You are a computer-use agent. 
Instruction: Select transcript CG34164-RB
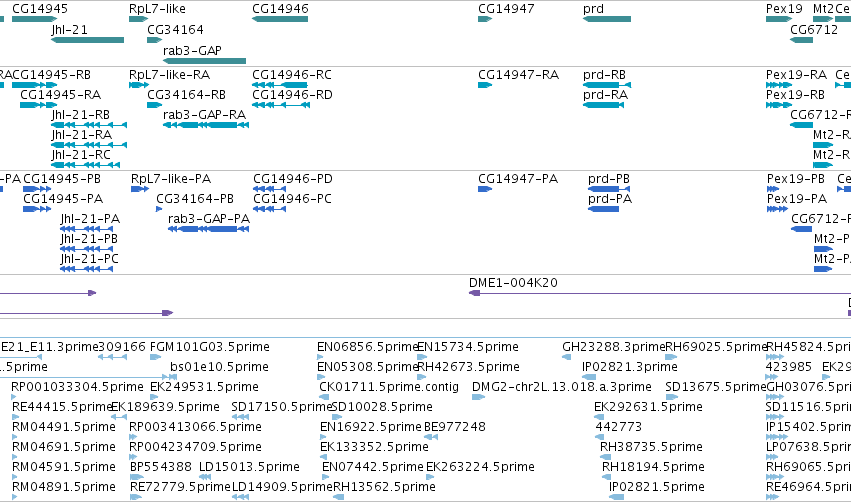point(155,105)
